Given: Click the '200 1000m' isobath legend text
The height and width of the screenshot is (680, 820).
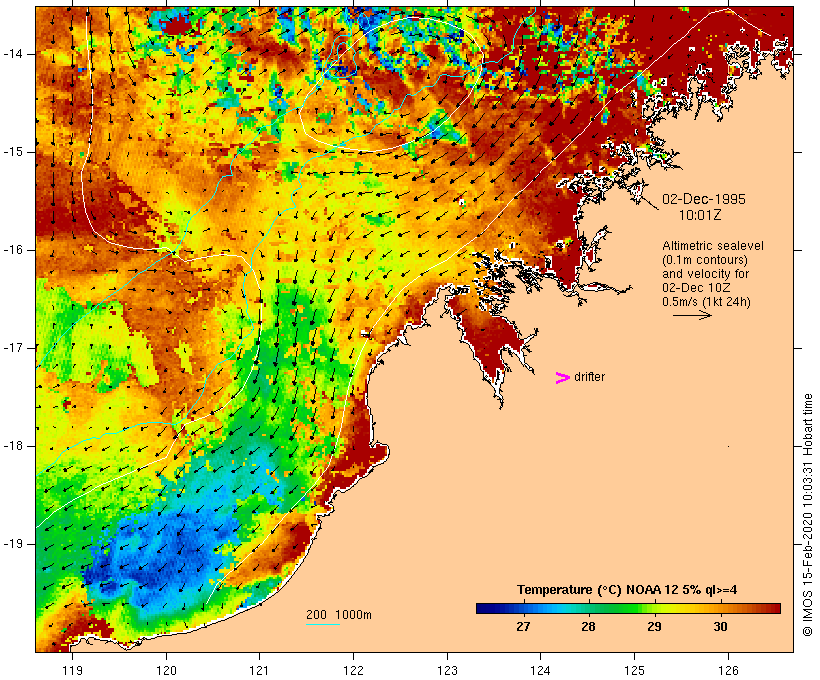Looking at the screenshot, I should 339,615.
